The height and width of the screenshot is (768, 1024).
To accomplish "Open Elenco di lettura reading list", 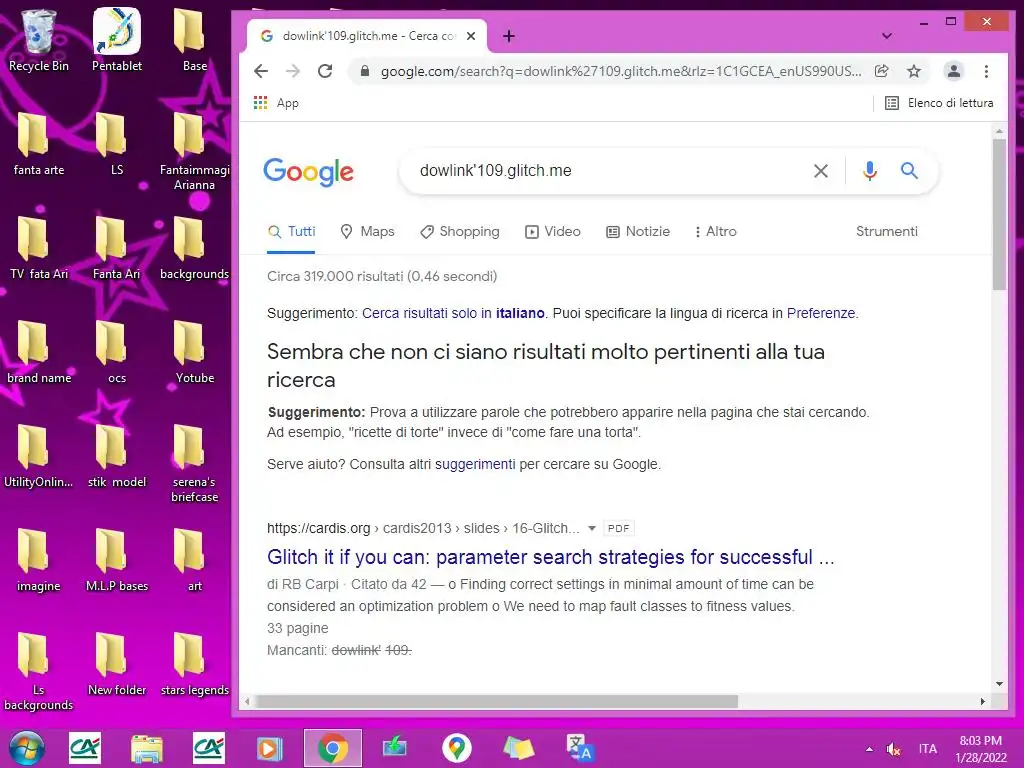I will 938,103.
